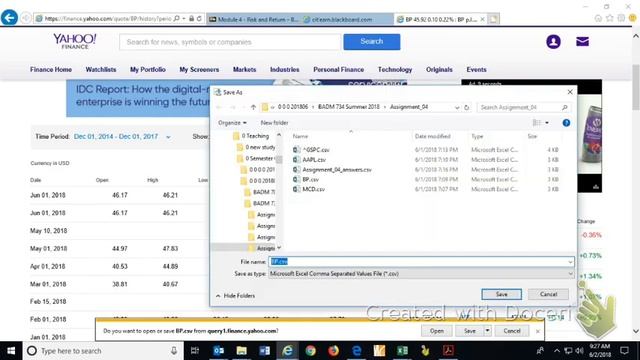
Task: Open the browser Home icon
Action: tap(598, 18)
